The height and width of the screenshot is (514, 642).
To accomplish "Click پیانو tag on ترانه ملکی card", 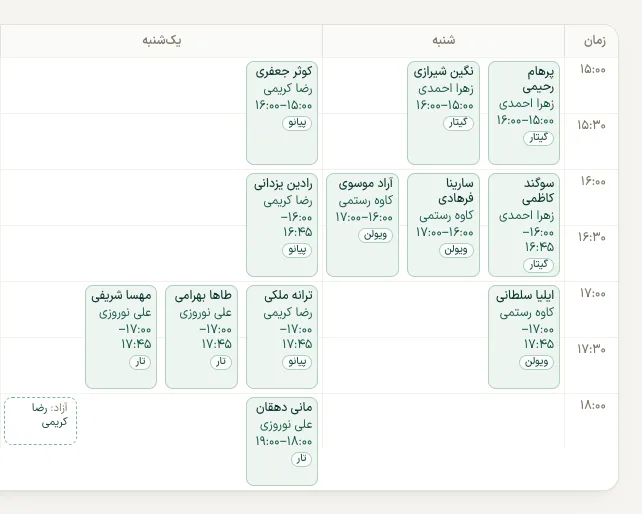I will [x=297, y=362].
